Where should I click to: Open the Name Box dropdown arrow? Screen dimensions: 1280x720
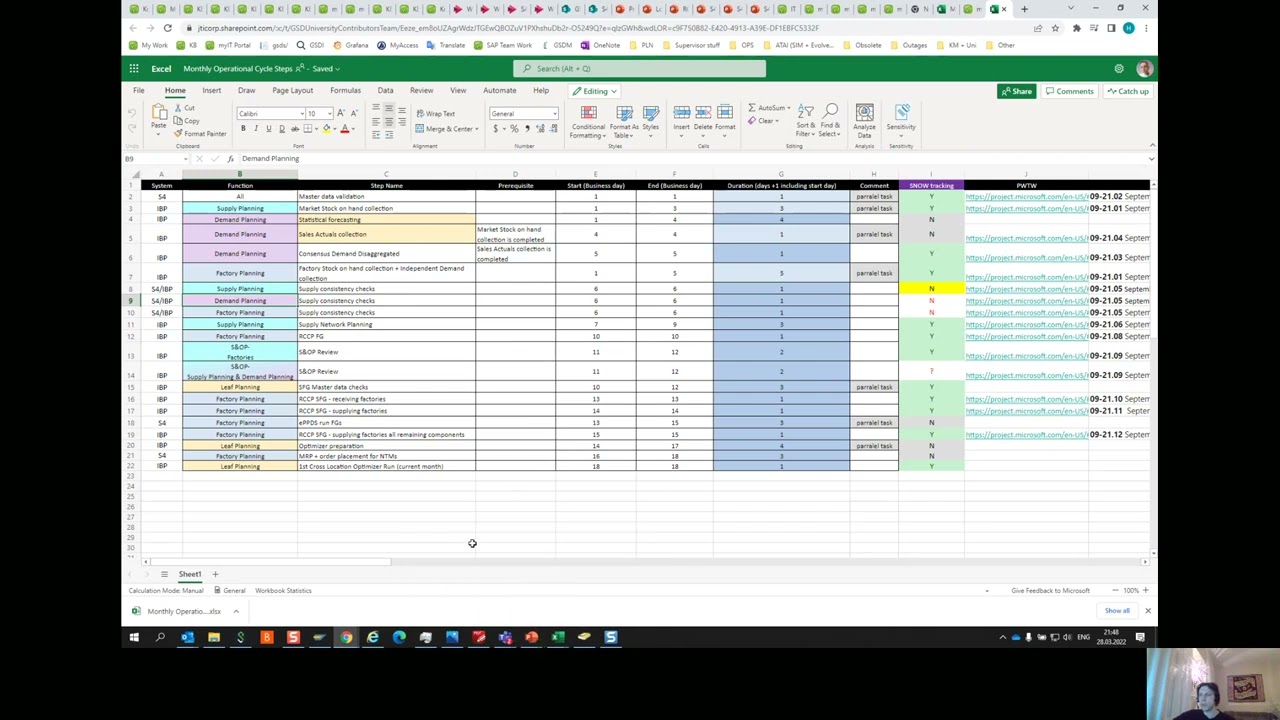(186, 159)
